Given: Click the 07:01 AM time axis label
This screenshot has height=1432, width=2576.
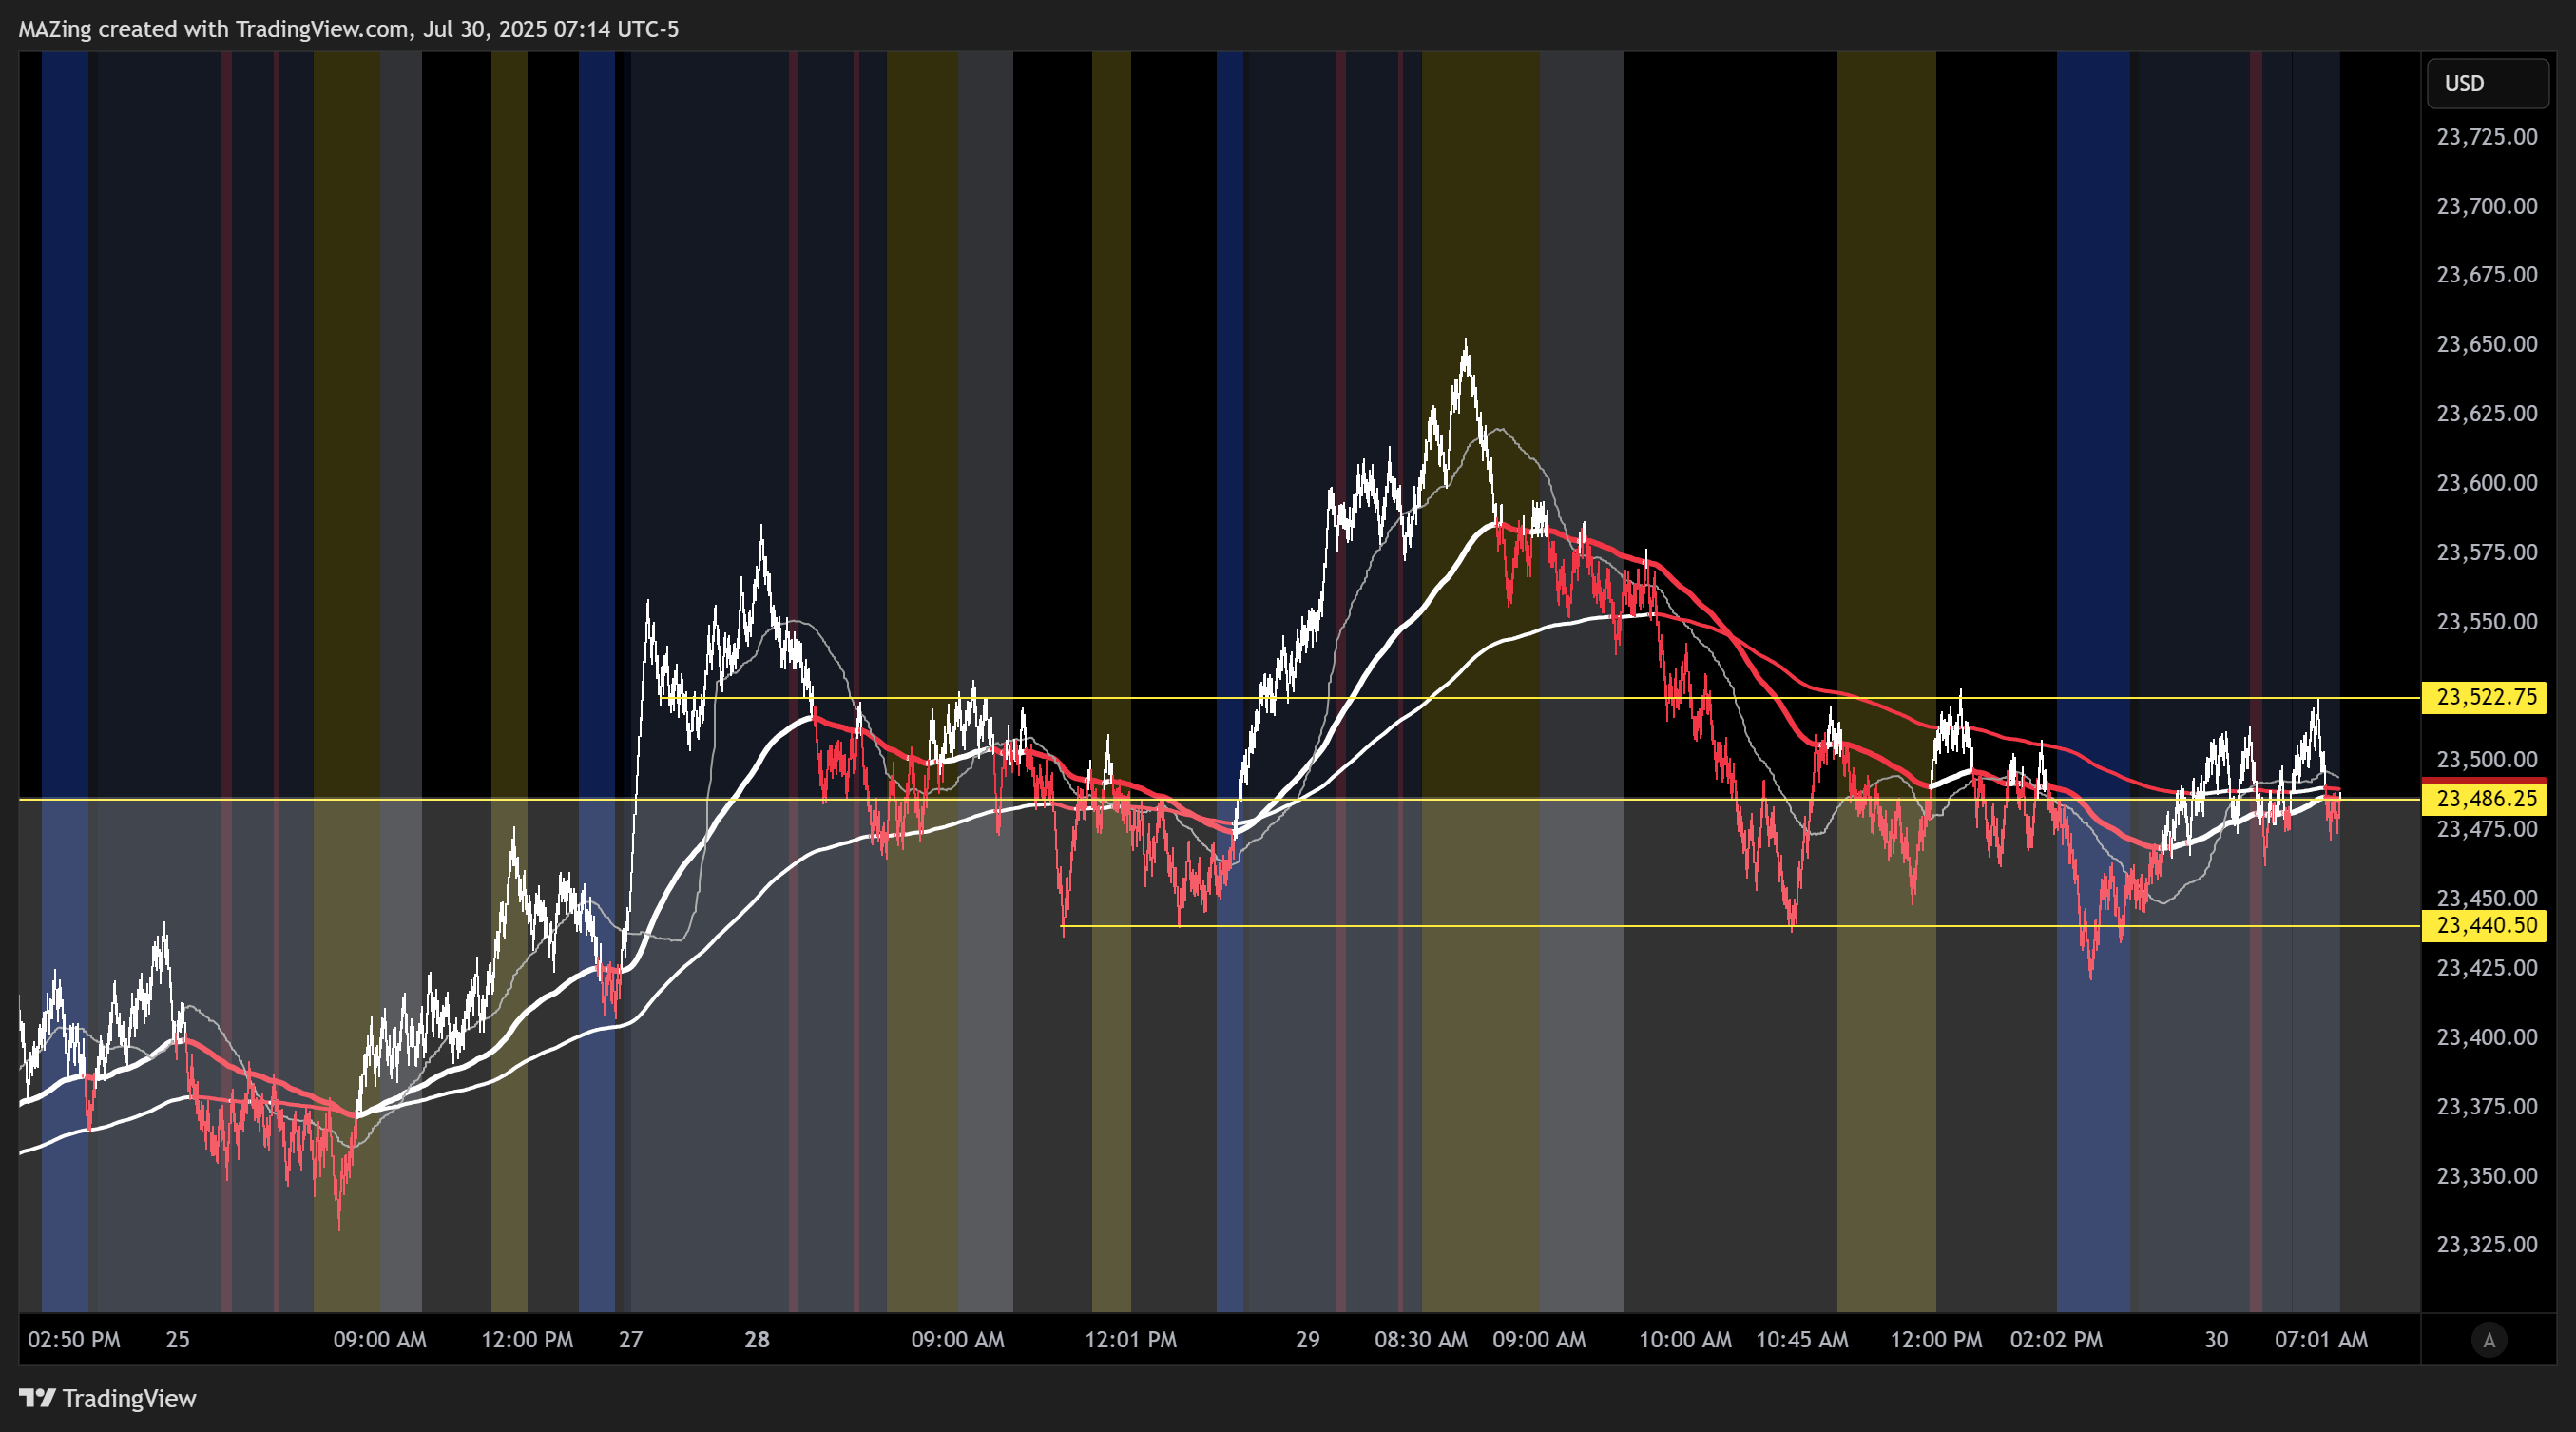Looking at the screenshot, I should tap(2321, 1340).
